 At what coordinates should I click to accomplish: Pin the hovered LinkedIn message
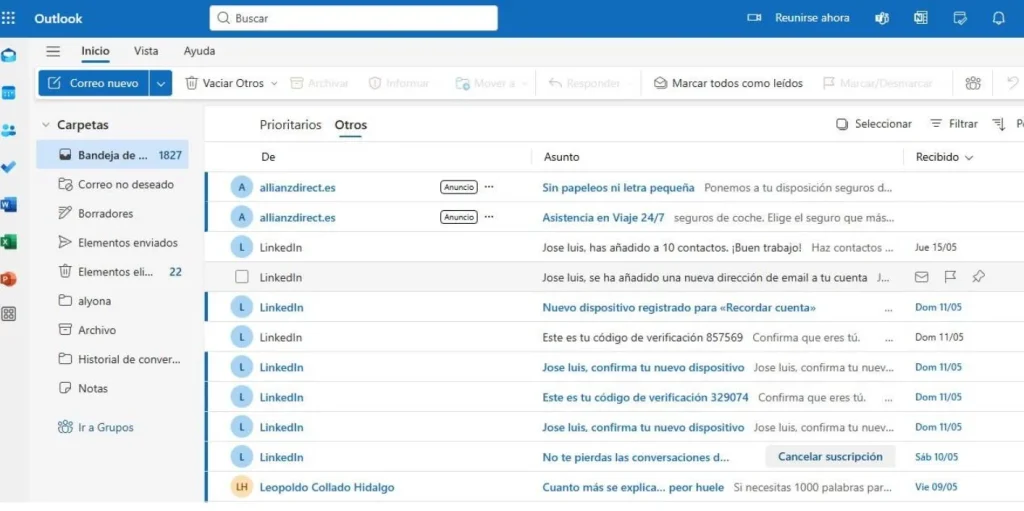(978, 277)
